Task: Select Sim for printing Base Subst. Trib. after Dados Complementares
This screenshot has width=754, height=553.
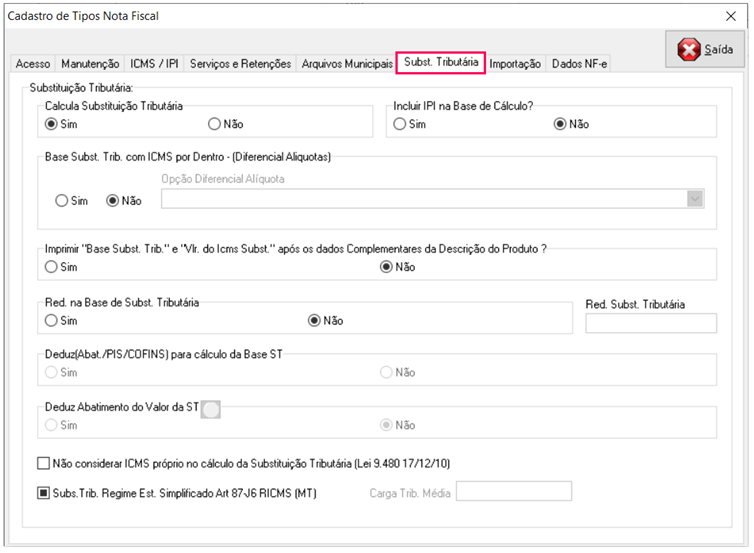Action: pos(51,267)
